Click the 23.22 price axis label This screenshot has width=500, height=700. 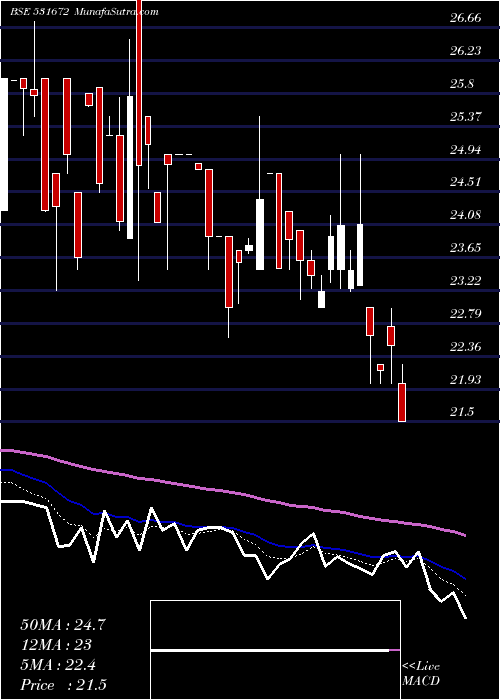pyautogui.click(x=466, y=281)
